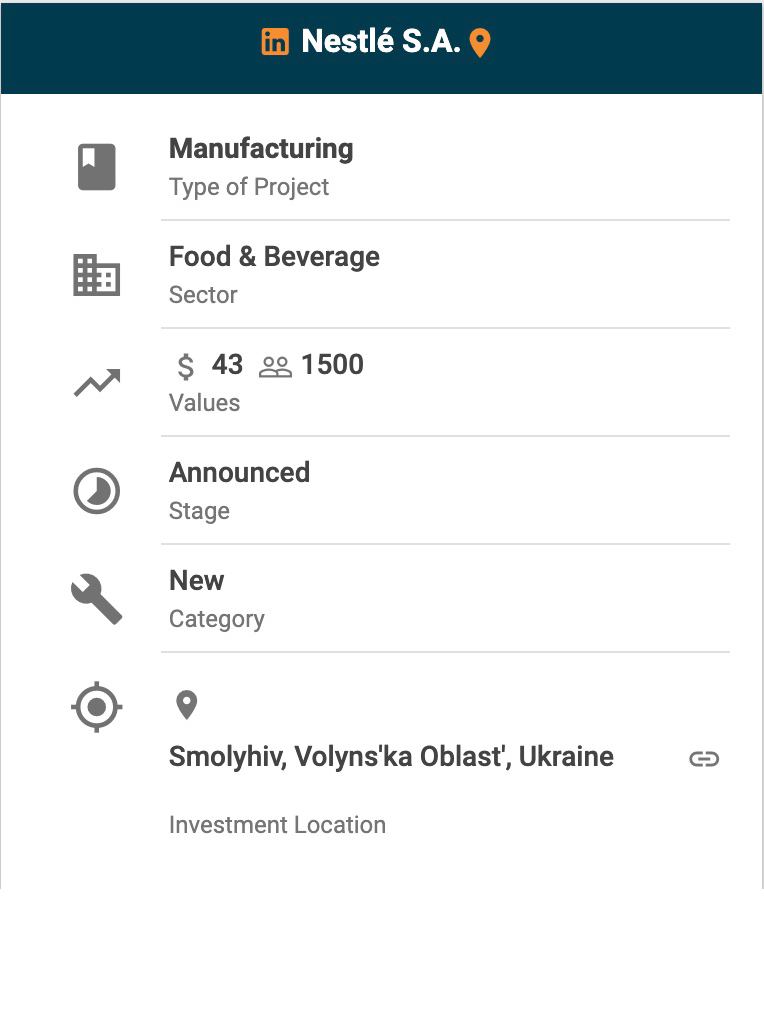Open the LinkedIn icon beside Nestlé S.A.

coord(275,42)
